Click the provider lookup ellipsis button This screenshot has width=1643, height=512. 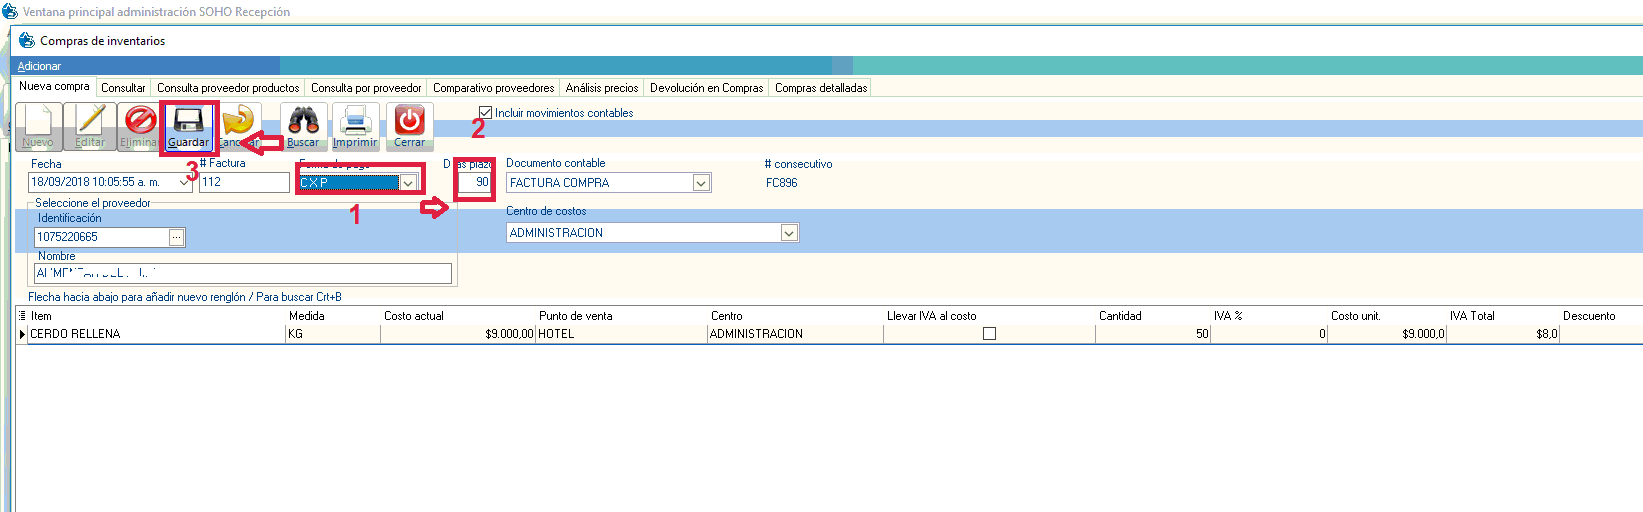click(x=177, y=237)
